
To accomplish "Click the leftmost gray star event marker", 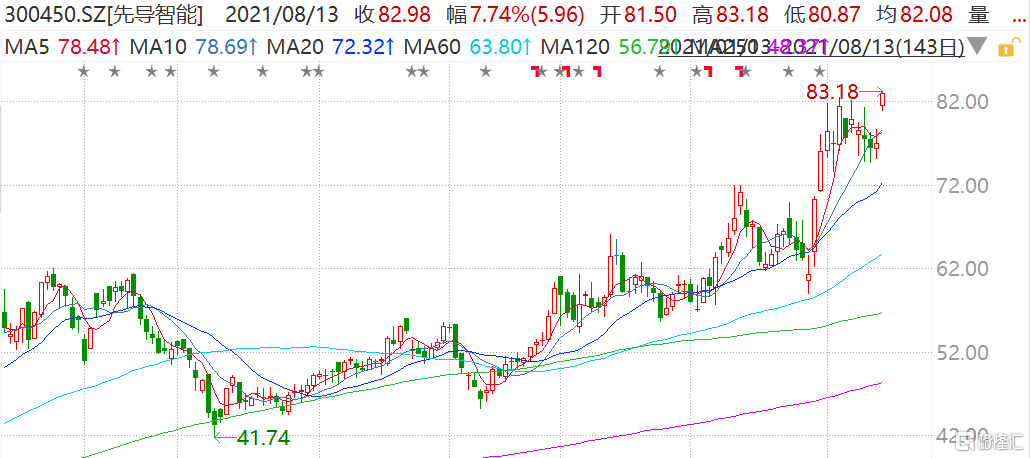I will pyautogui.click(x=83, y=71).
